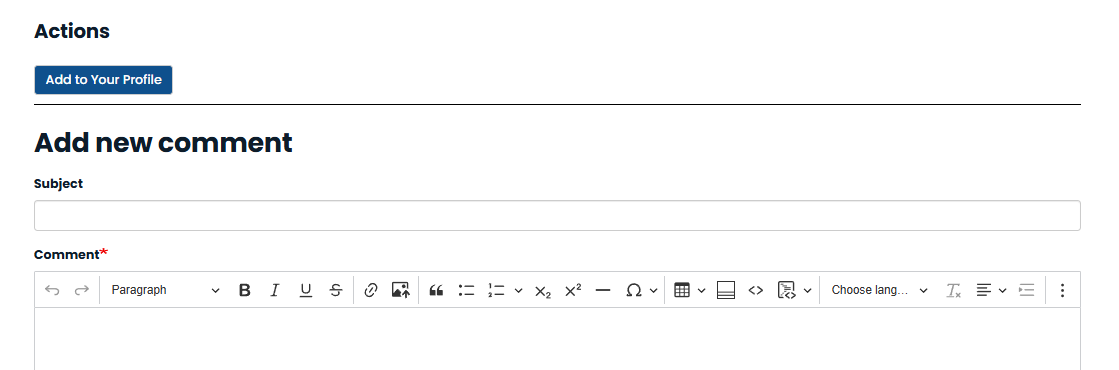Click the Add to Your Profile button

103,80
